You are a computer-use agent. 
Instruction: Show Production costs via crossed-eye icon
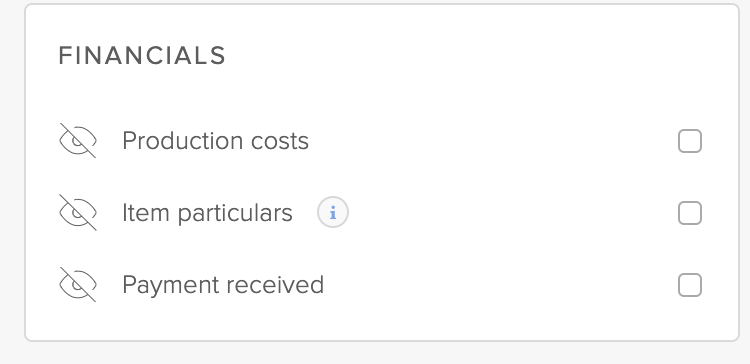(x=77, y=141)
